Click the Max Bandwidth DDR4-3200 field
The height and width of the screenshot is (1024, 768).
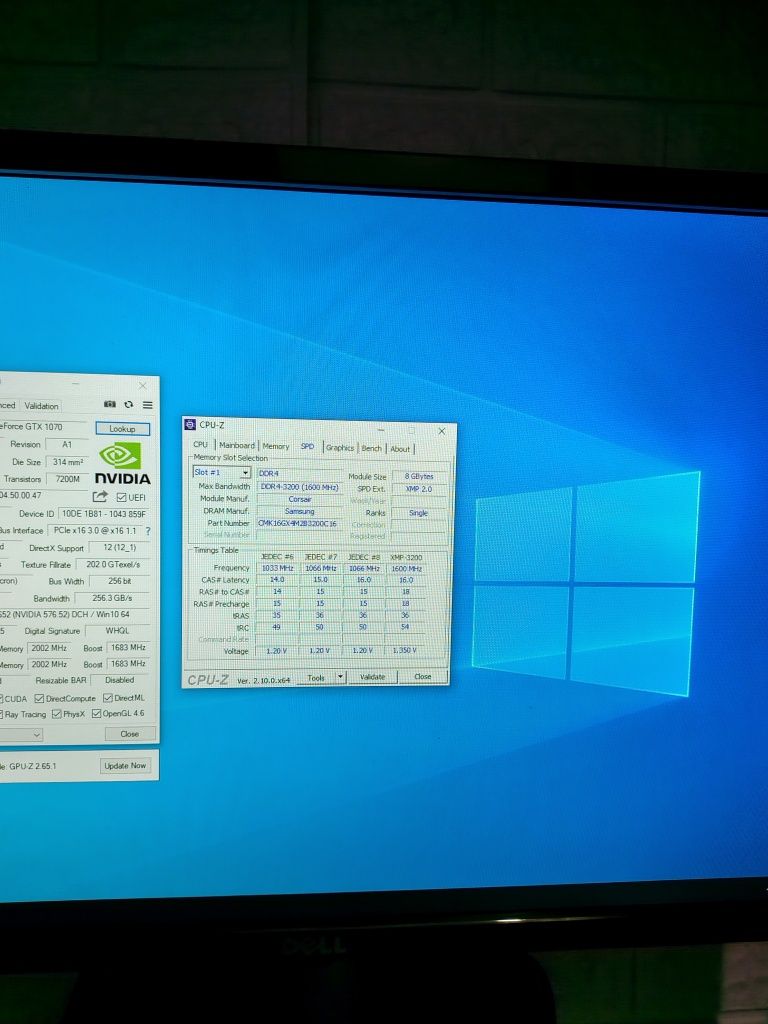pos(299,487)
